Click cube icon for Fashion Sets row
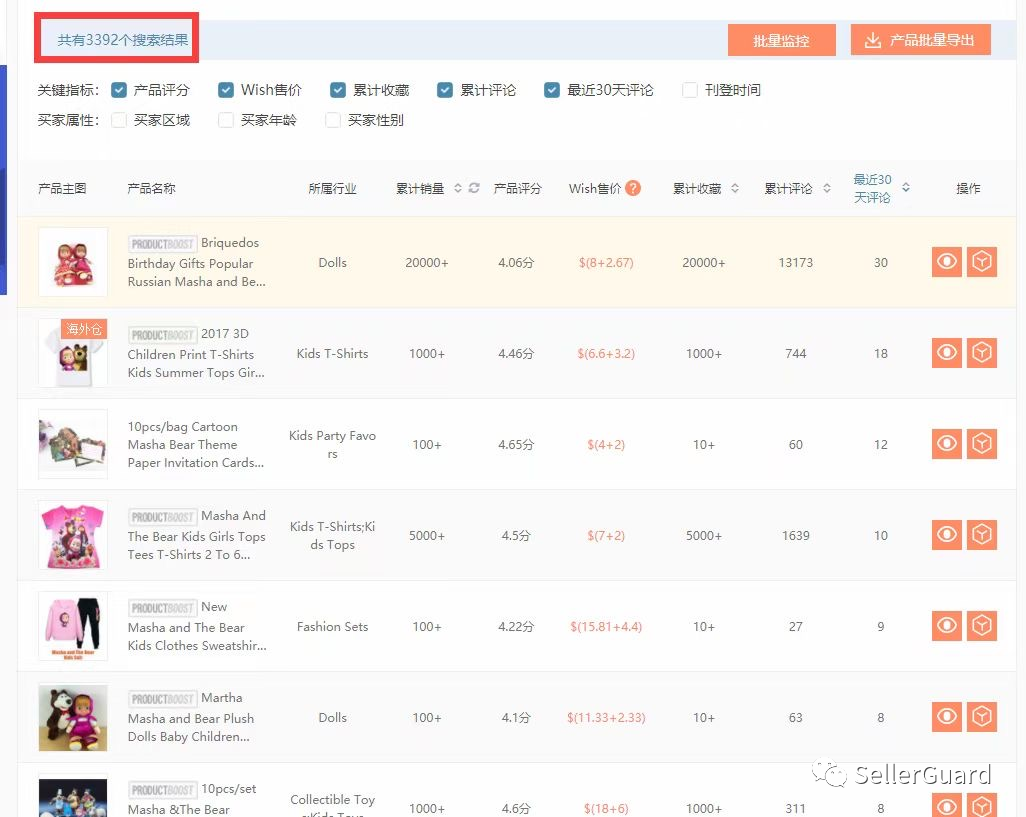The height and width of the screenshot is (817, 1026). pyautogui.click(x=982, y=626)
